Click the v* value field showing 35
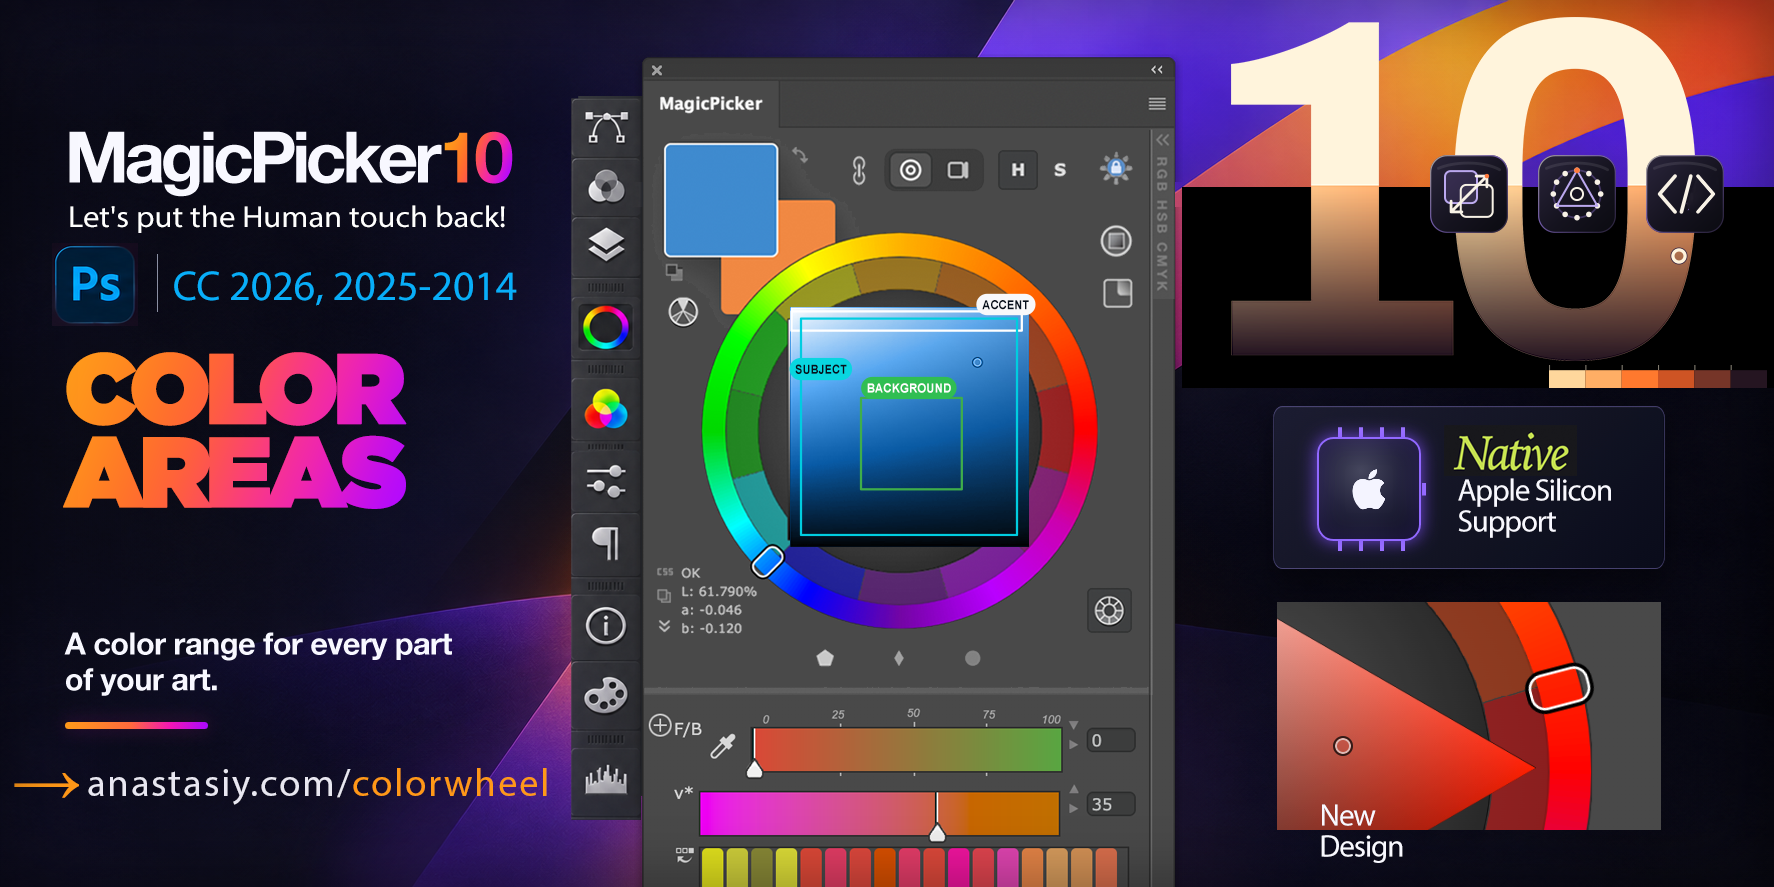 [1111, 804]
